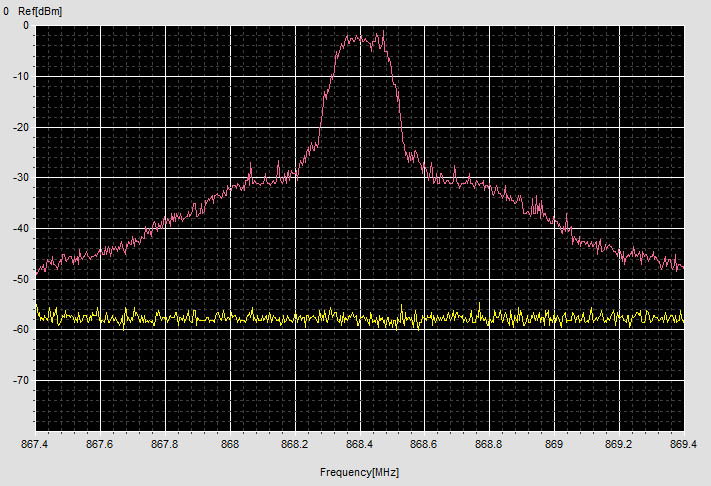Click the -10 dBm axis label
The width and height of the screenshot is (711, 486).
pyautogui.click(x=21, y=76)
